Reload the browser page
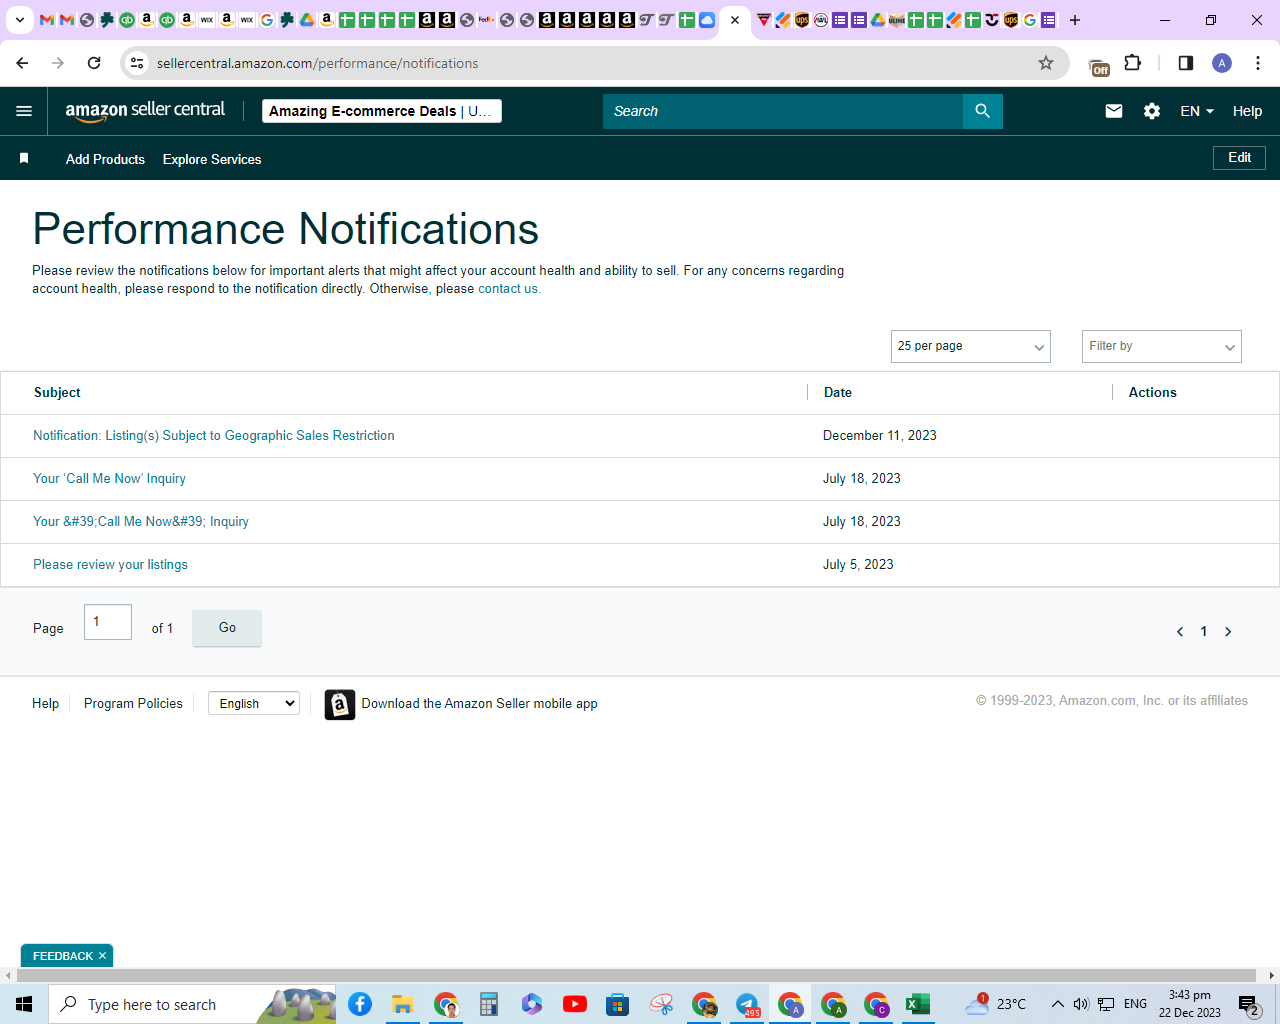The height and width of the screenshot is (1024, 1280). (94, 63)
